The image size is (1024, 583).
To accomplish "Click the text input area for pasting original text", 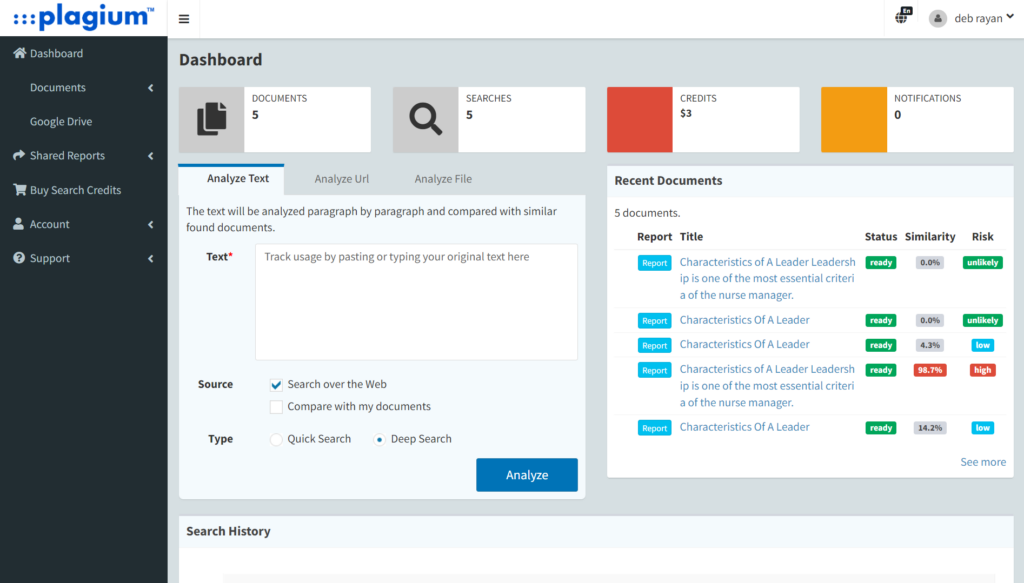I will pyautogui.click(x=416, y=300).
